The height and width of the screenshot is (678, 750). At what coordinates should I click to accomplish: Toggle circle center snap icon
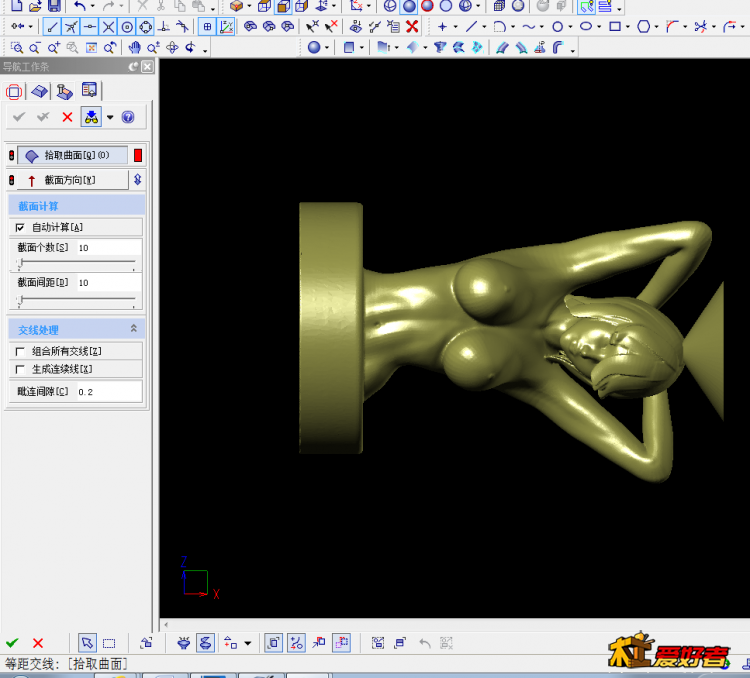click(x=127, y=26)
